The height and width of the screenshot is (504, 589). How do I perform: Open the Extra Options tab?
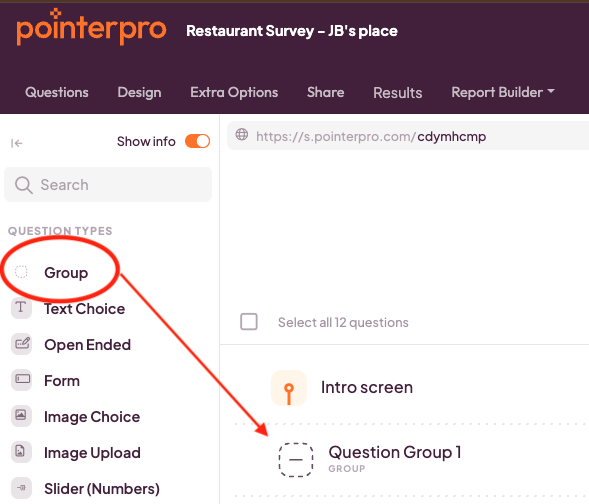tap(234, 92)
